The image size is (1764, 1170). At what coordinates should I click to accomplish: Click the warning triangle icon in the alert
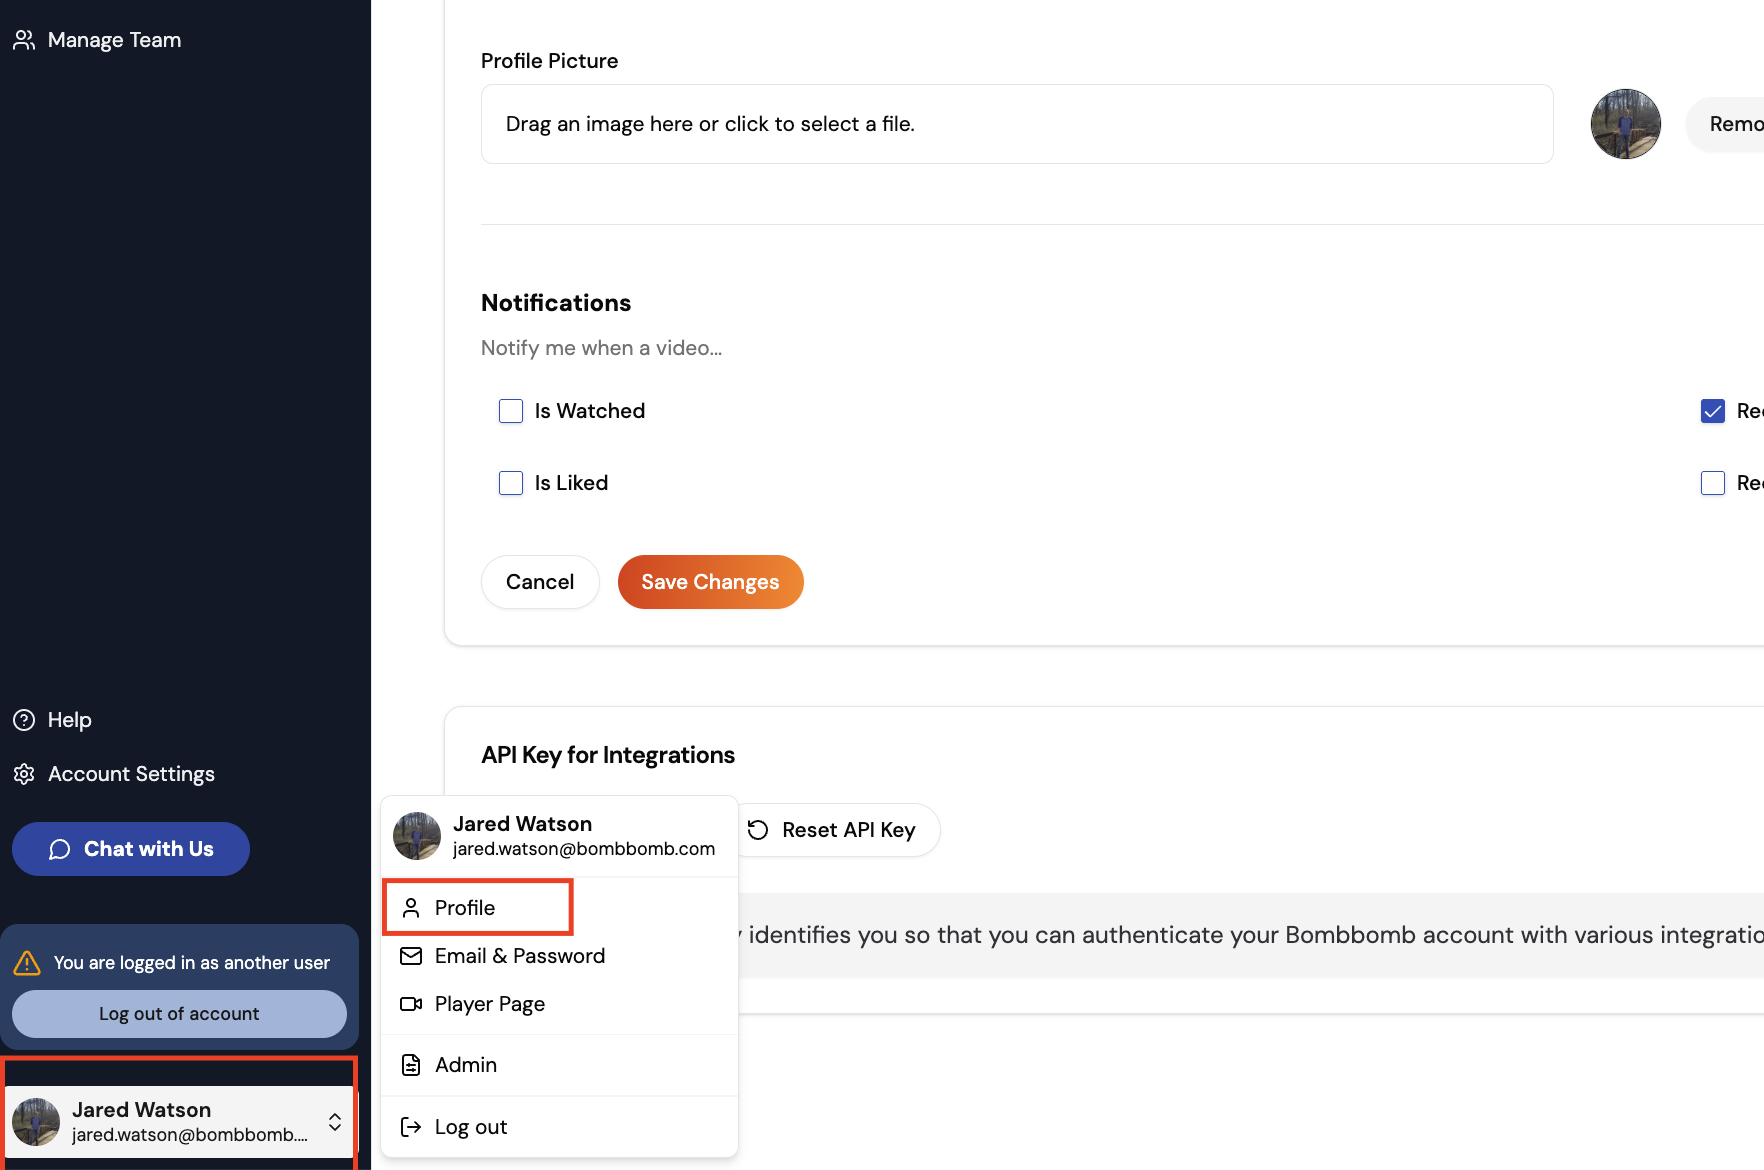tap(27, 961)
